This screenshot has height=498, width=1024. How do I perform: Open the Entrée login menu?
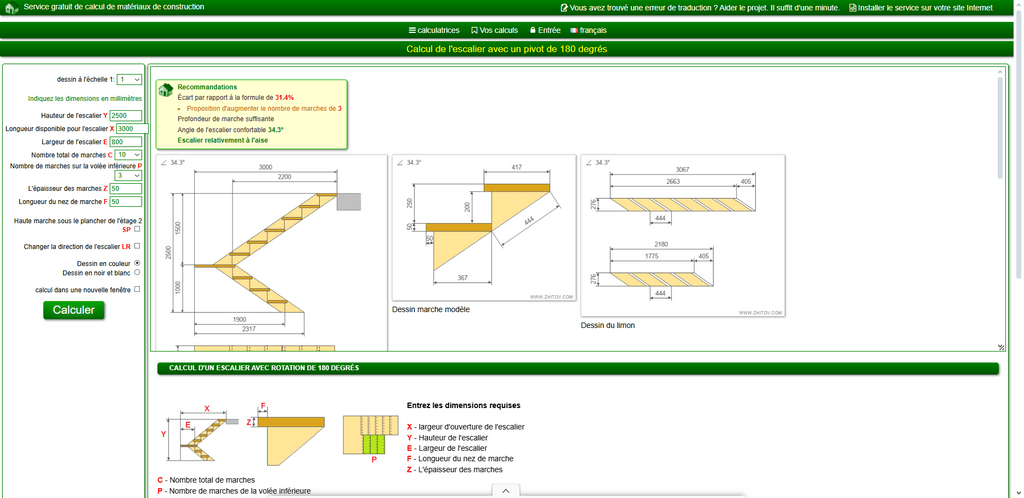(545, 30)
